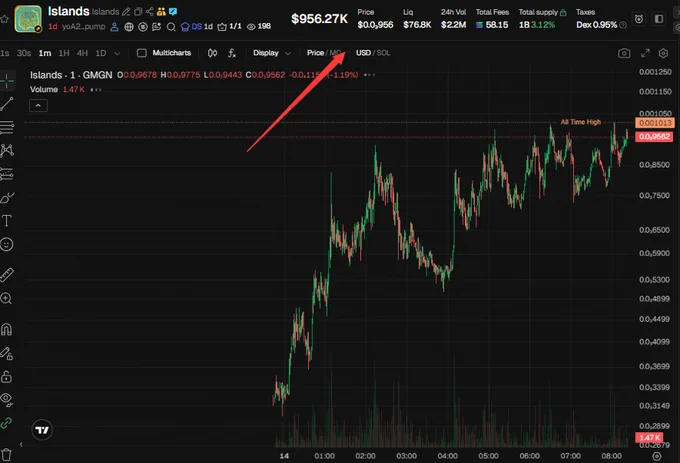This screenshot has width=680, height=463.
Task: Open chart settings hexagon icon
Action: 663,53
